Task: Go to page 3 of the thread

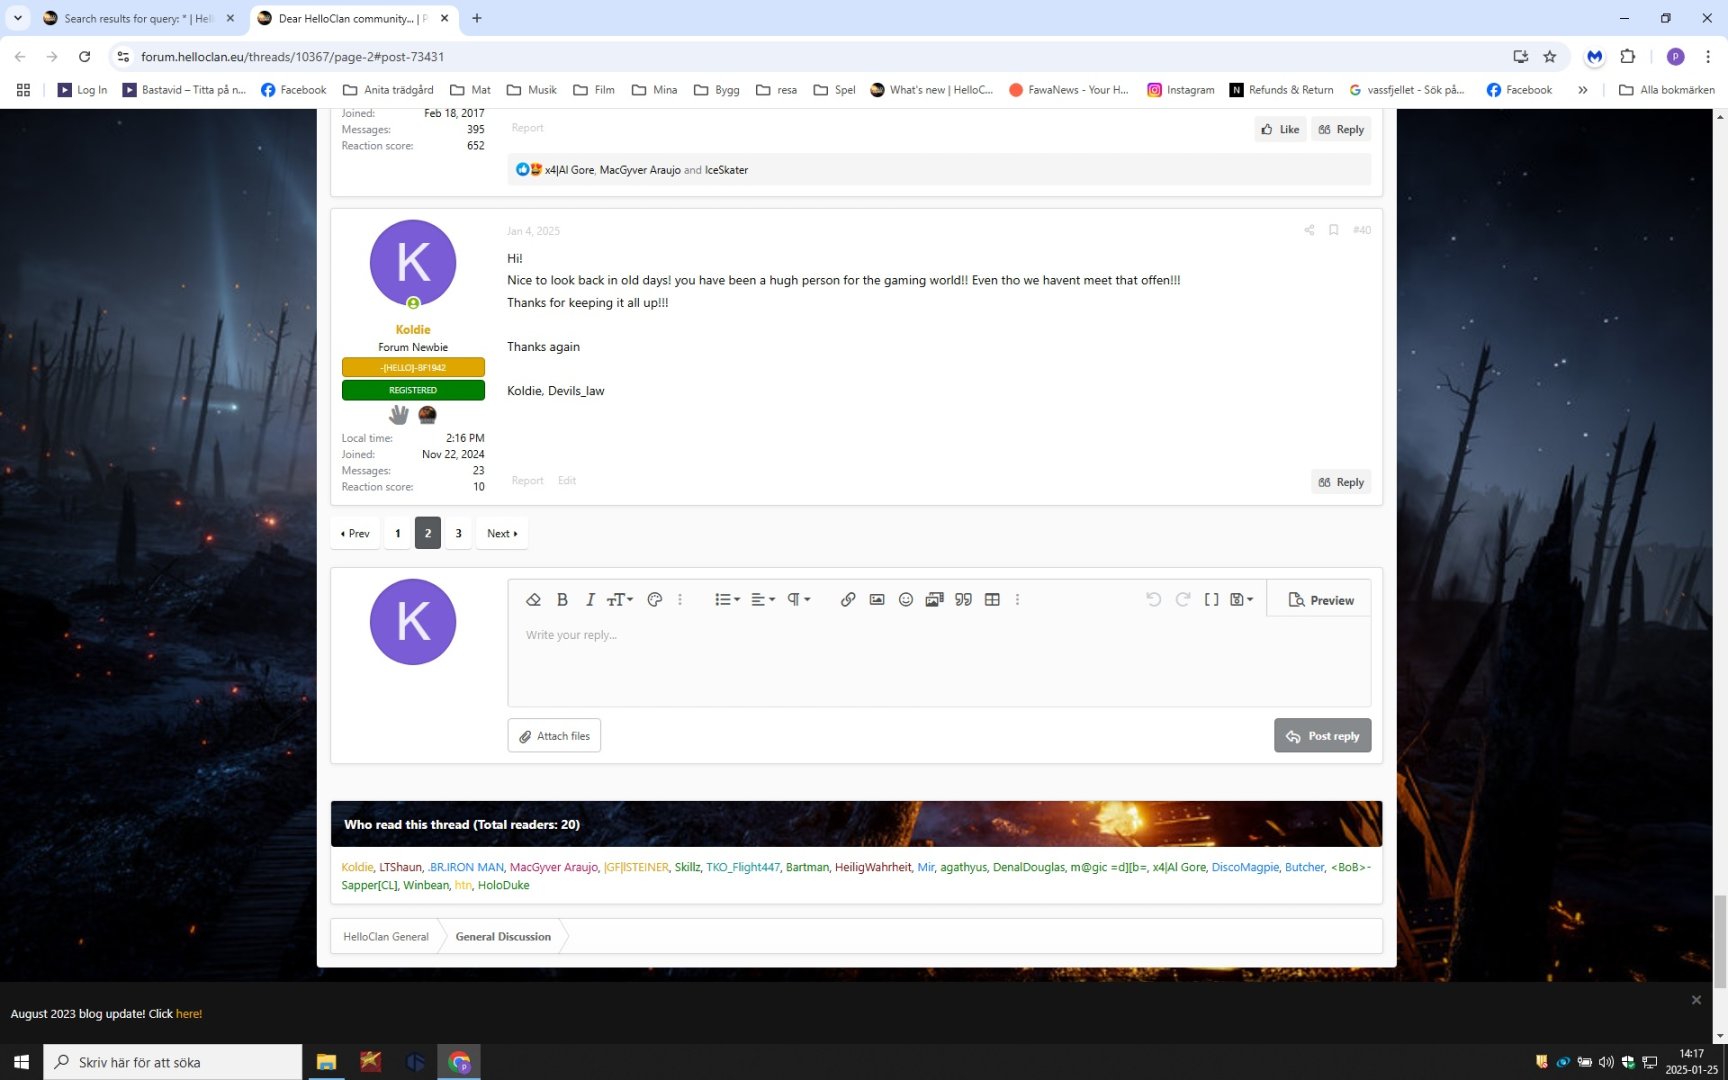Action: (458, 533)
